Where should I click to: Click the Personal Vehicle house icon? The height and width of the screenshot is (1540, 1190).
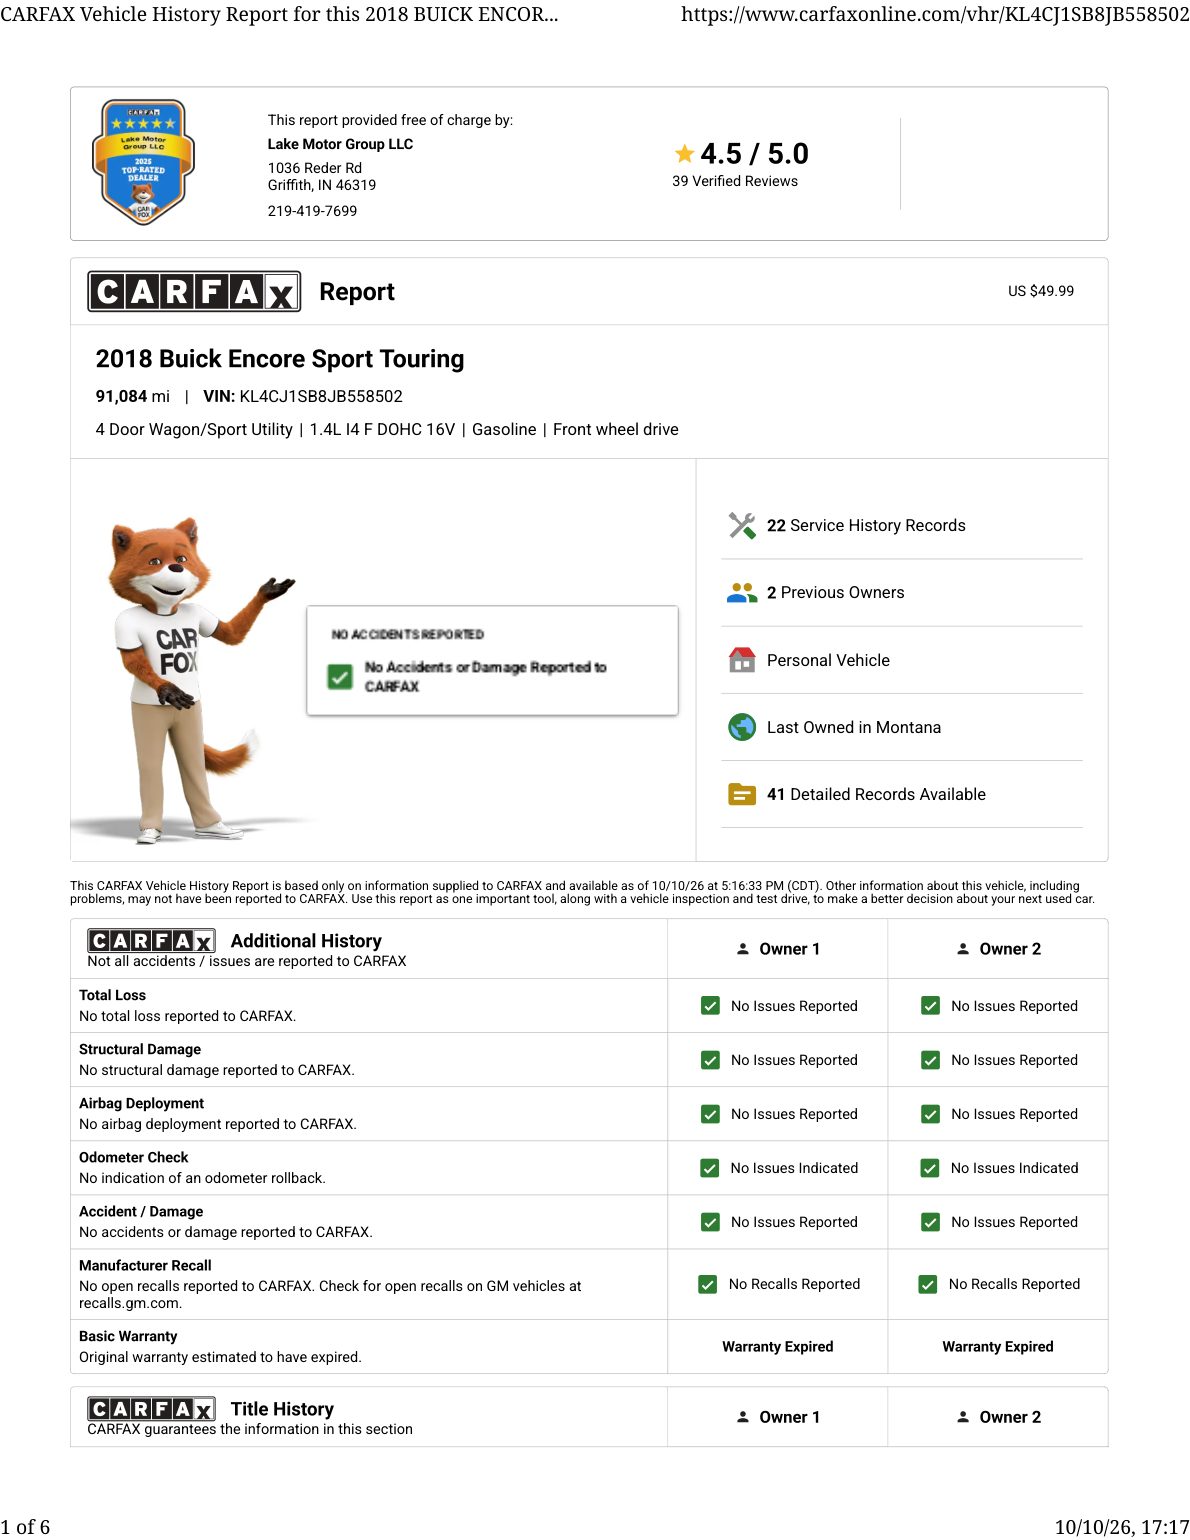click(742, 660)
